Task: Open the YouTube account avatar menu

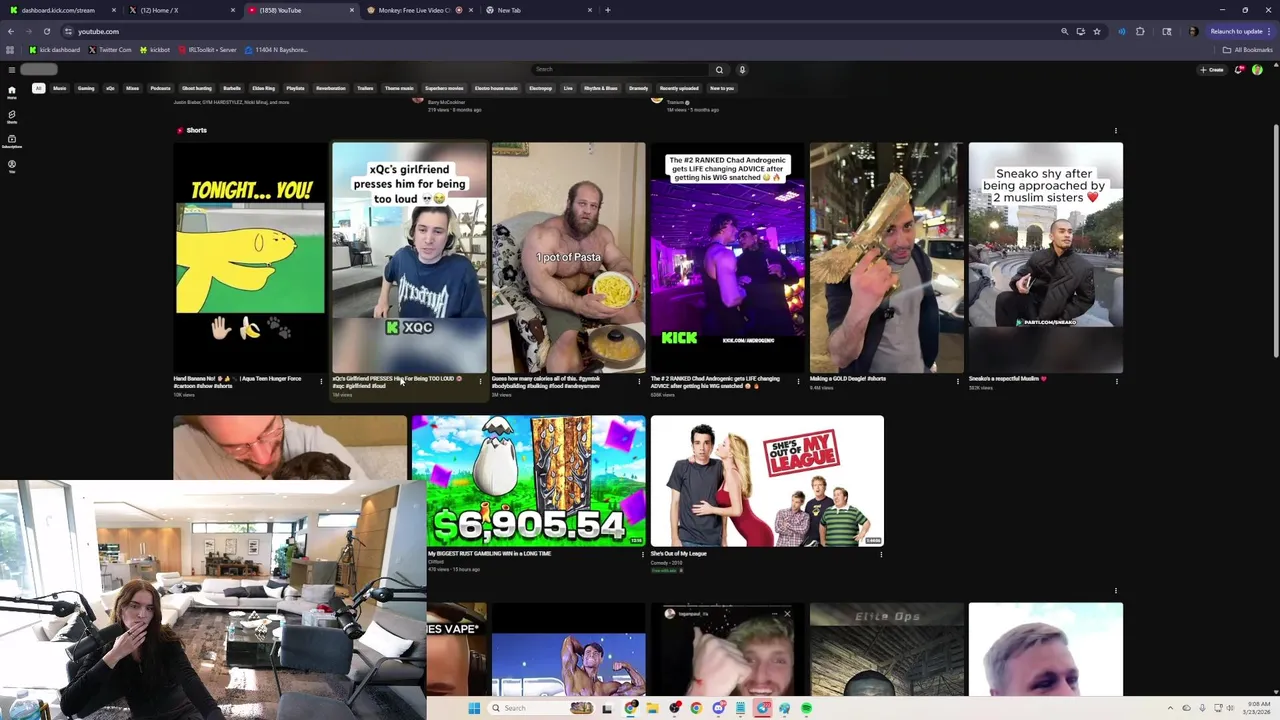Action: (x=1257, y=69)
